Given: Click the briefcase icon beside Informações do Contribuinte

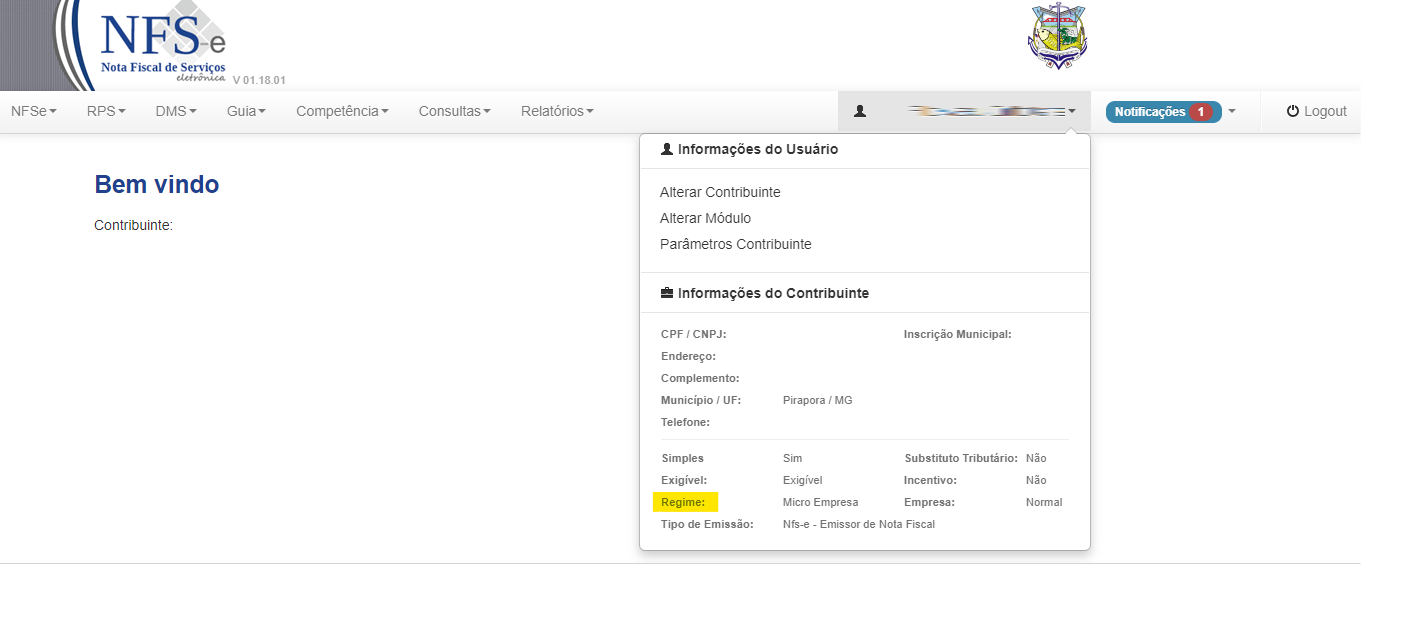Looking at the screenshot, I should pyautogui.click(x=666, y=292).
